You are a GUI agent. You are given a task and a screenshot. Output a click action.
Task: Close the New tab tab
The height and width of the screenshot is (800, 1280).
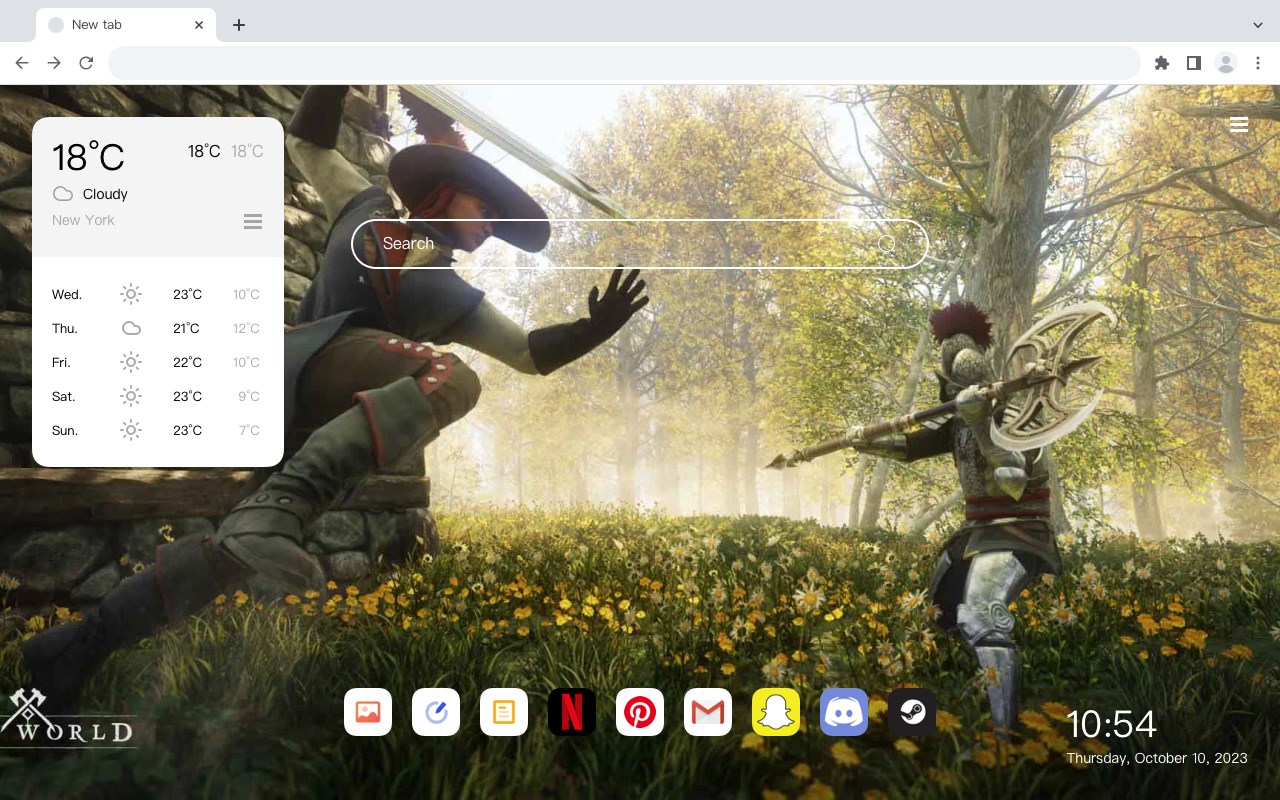199,25
